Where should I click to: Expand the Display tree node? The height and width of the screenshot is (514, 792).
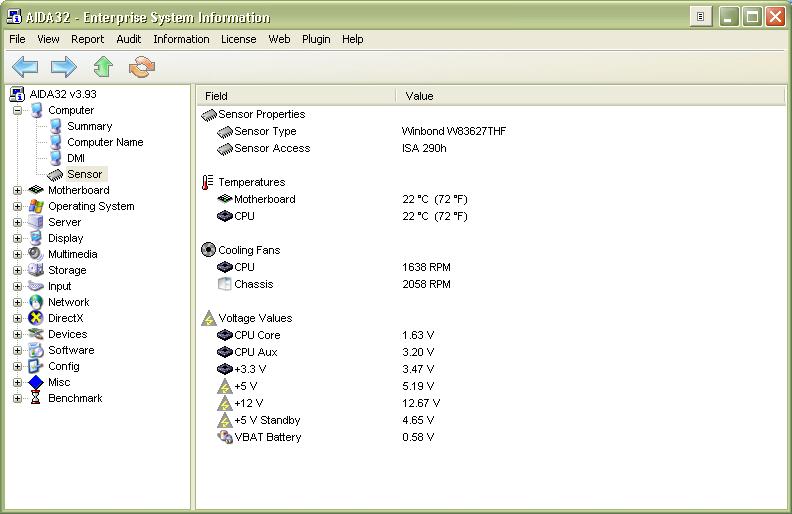coord(18,238)
